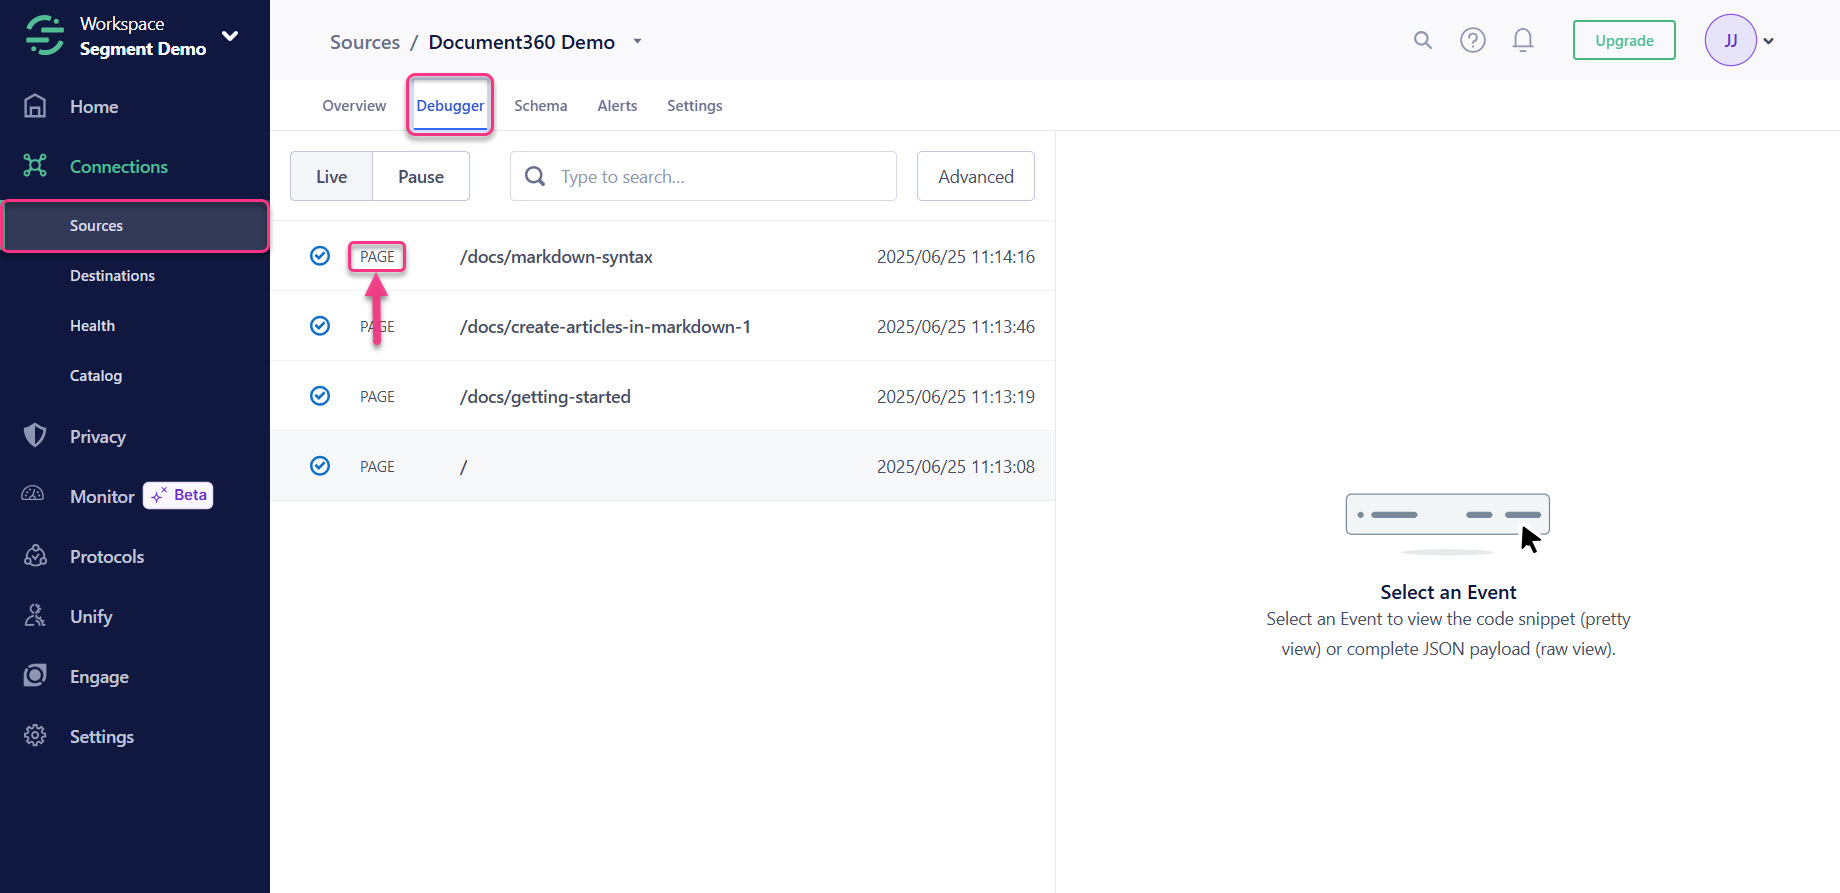
Task: Open the Protocols icon in sidebar
Action: click(x=35, y=556)
